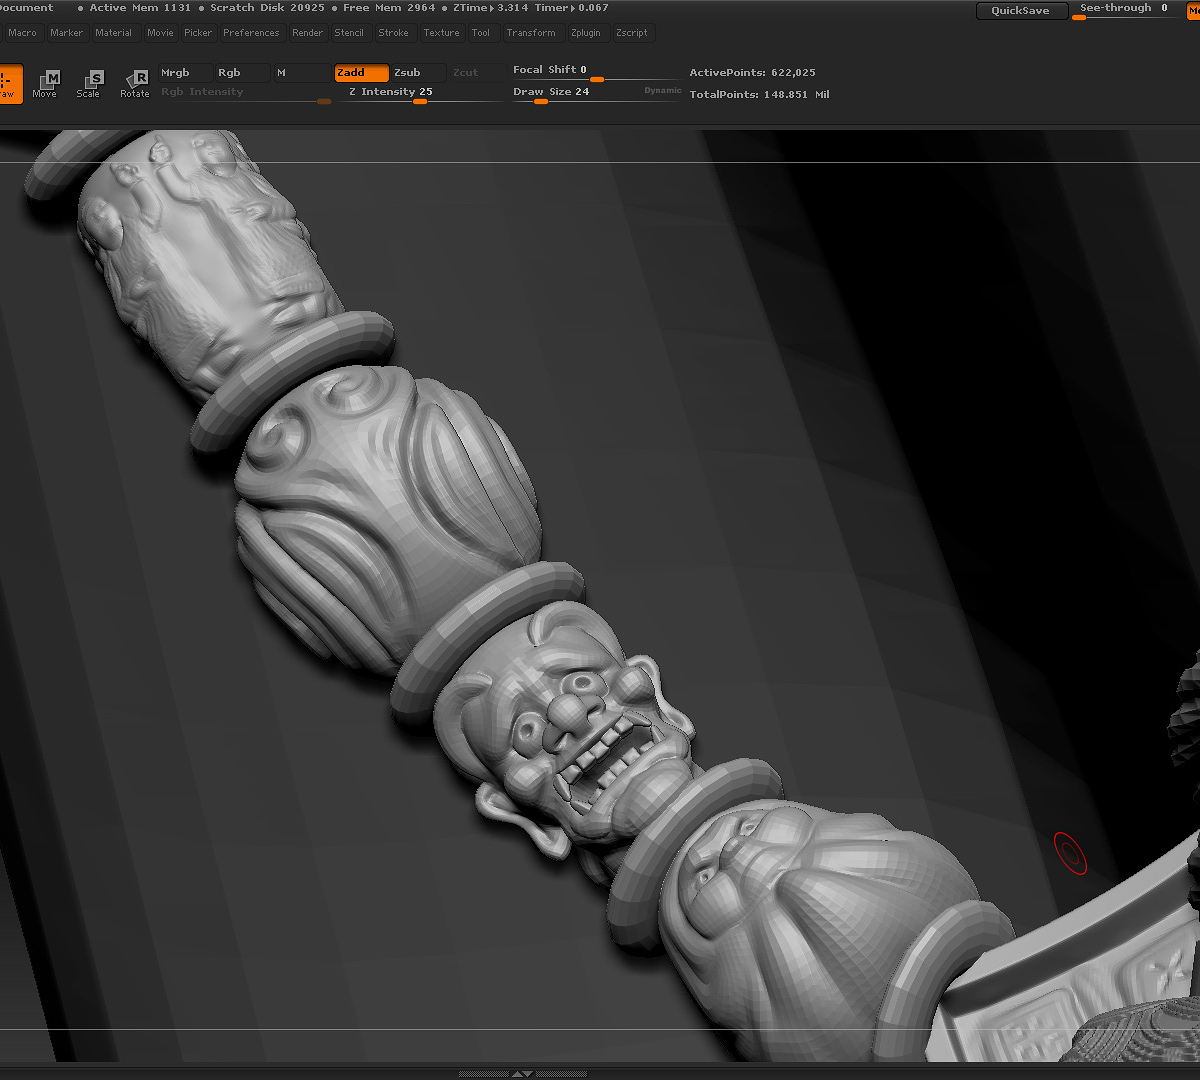Image resolution: width=1200 pixels, height=1080 pixels.
Task: Open the Marker menu
Action: point(67,33)
